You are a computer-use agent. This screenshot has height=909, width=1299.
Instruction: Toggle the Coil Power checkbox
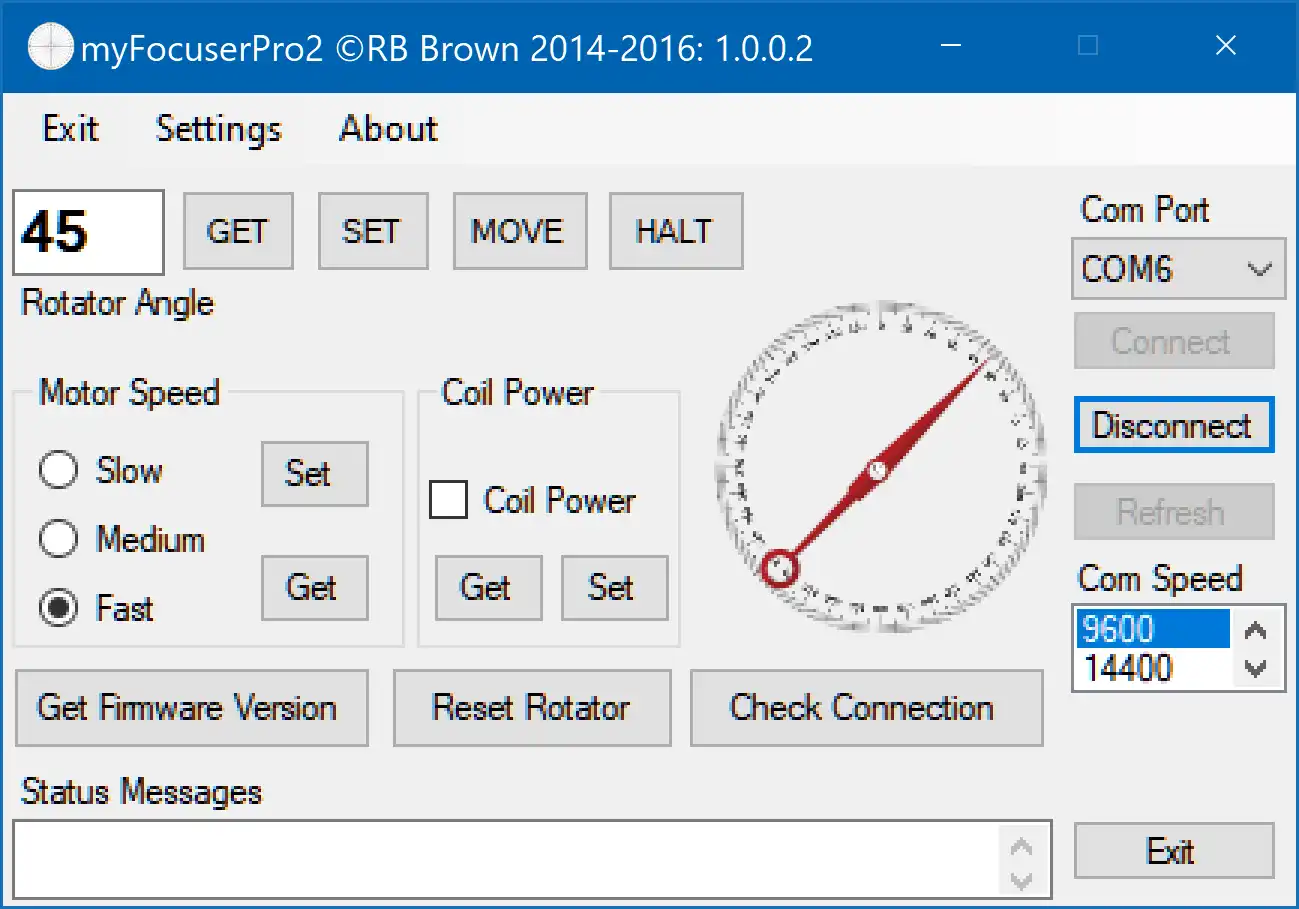tap(448, 500)
